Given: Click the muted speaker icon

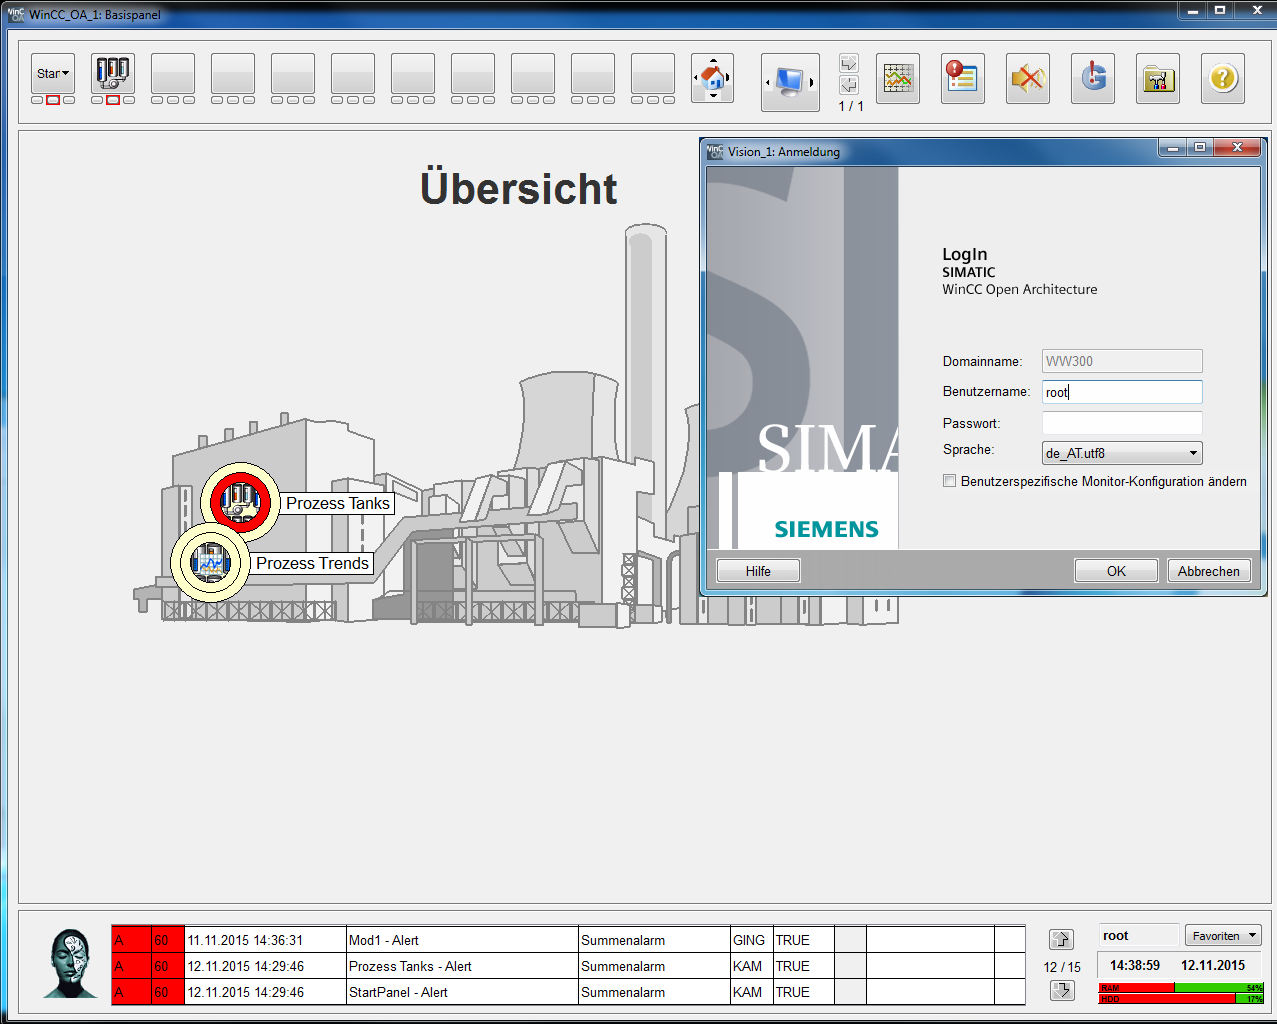Looking at the screenshot, I should coord(1028,78).
